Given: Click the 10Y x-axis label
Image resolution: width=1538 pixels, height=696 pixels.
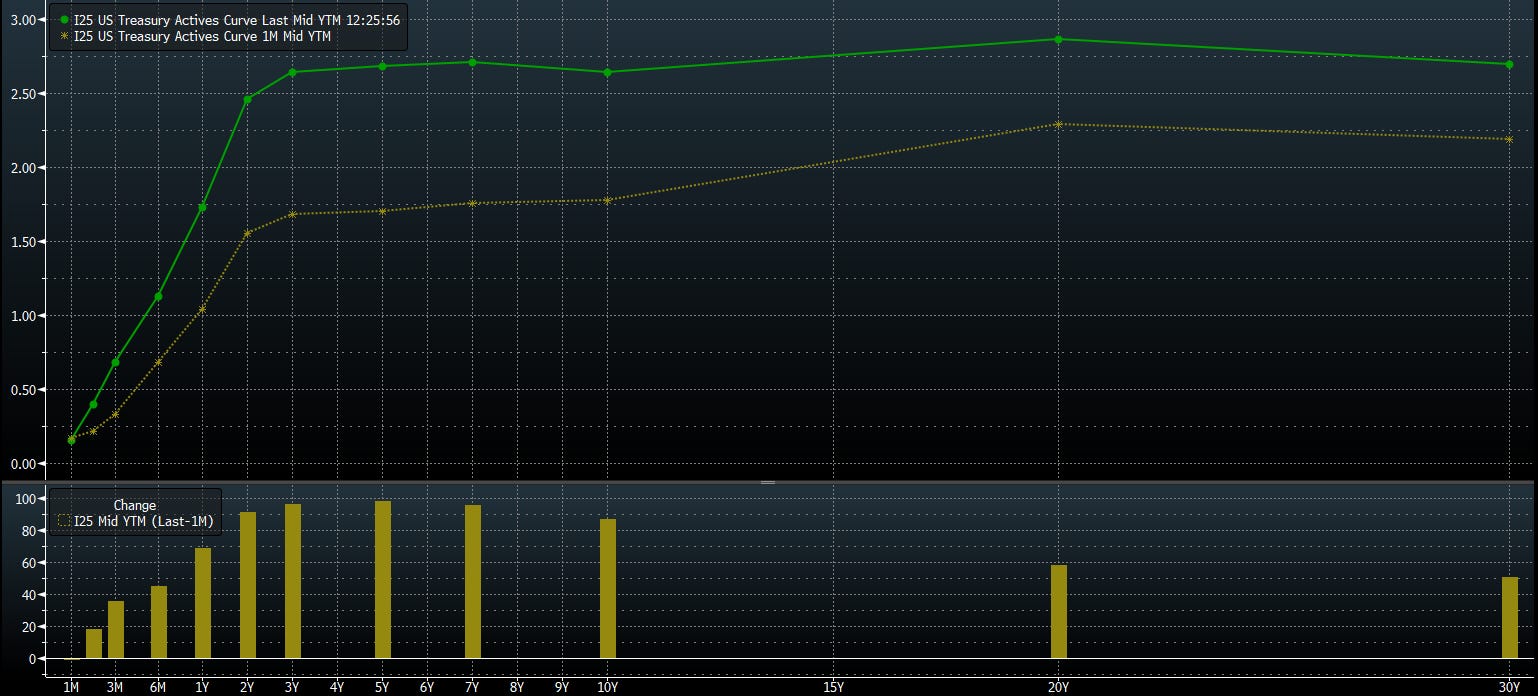Looking at the screenshot, I should click(608, 687).
